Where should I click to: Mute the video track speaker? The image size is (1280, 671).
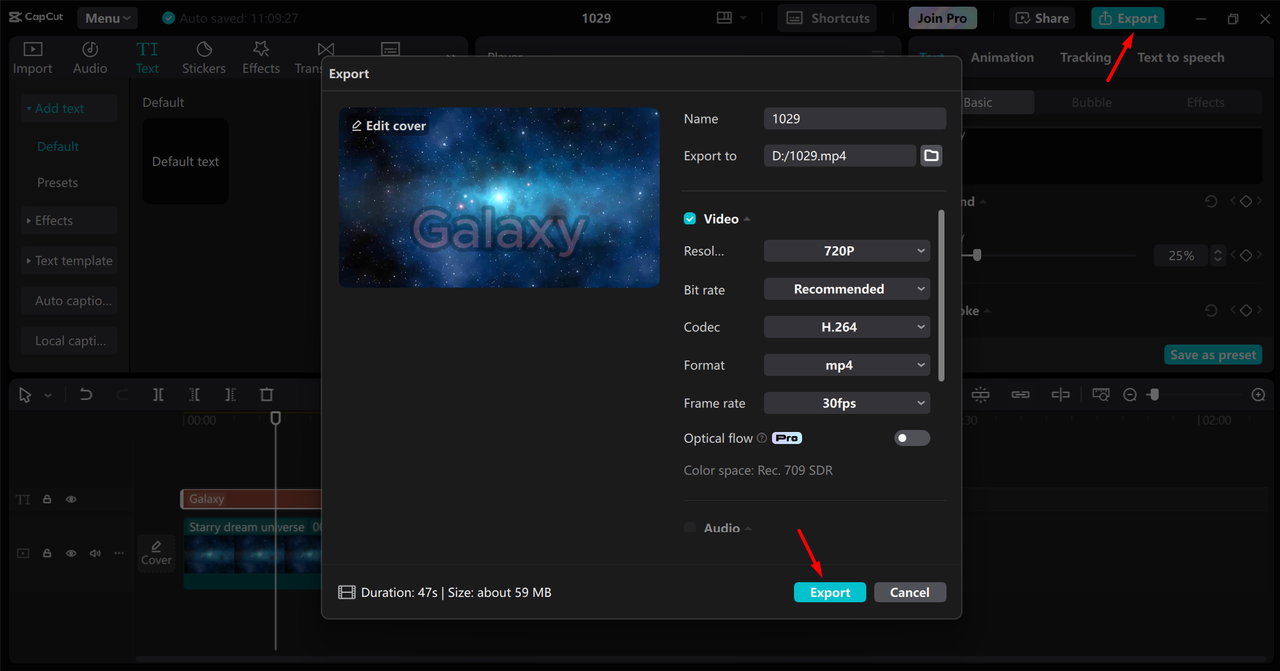point(95,553)
